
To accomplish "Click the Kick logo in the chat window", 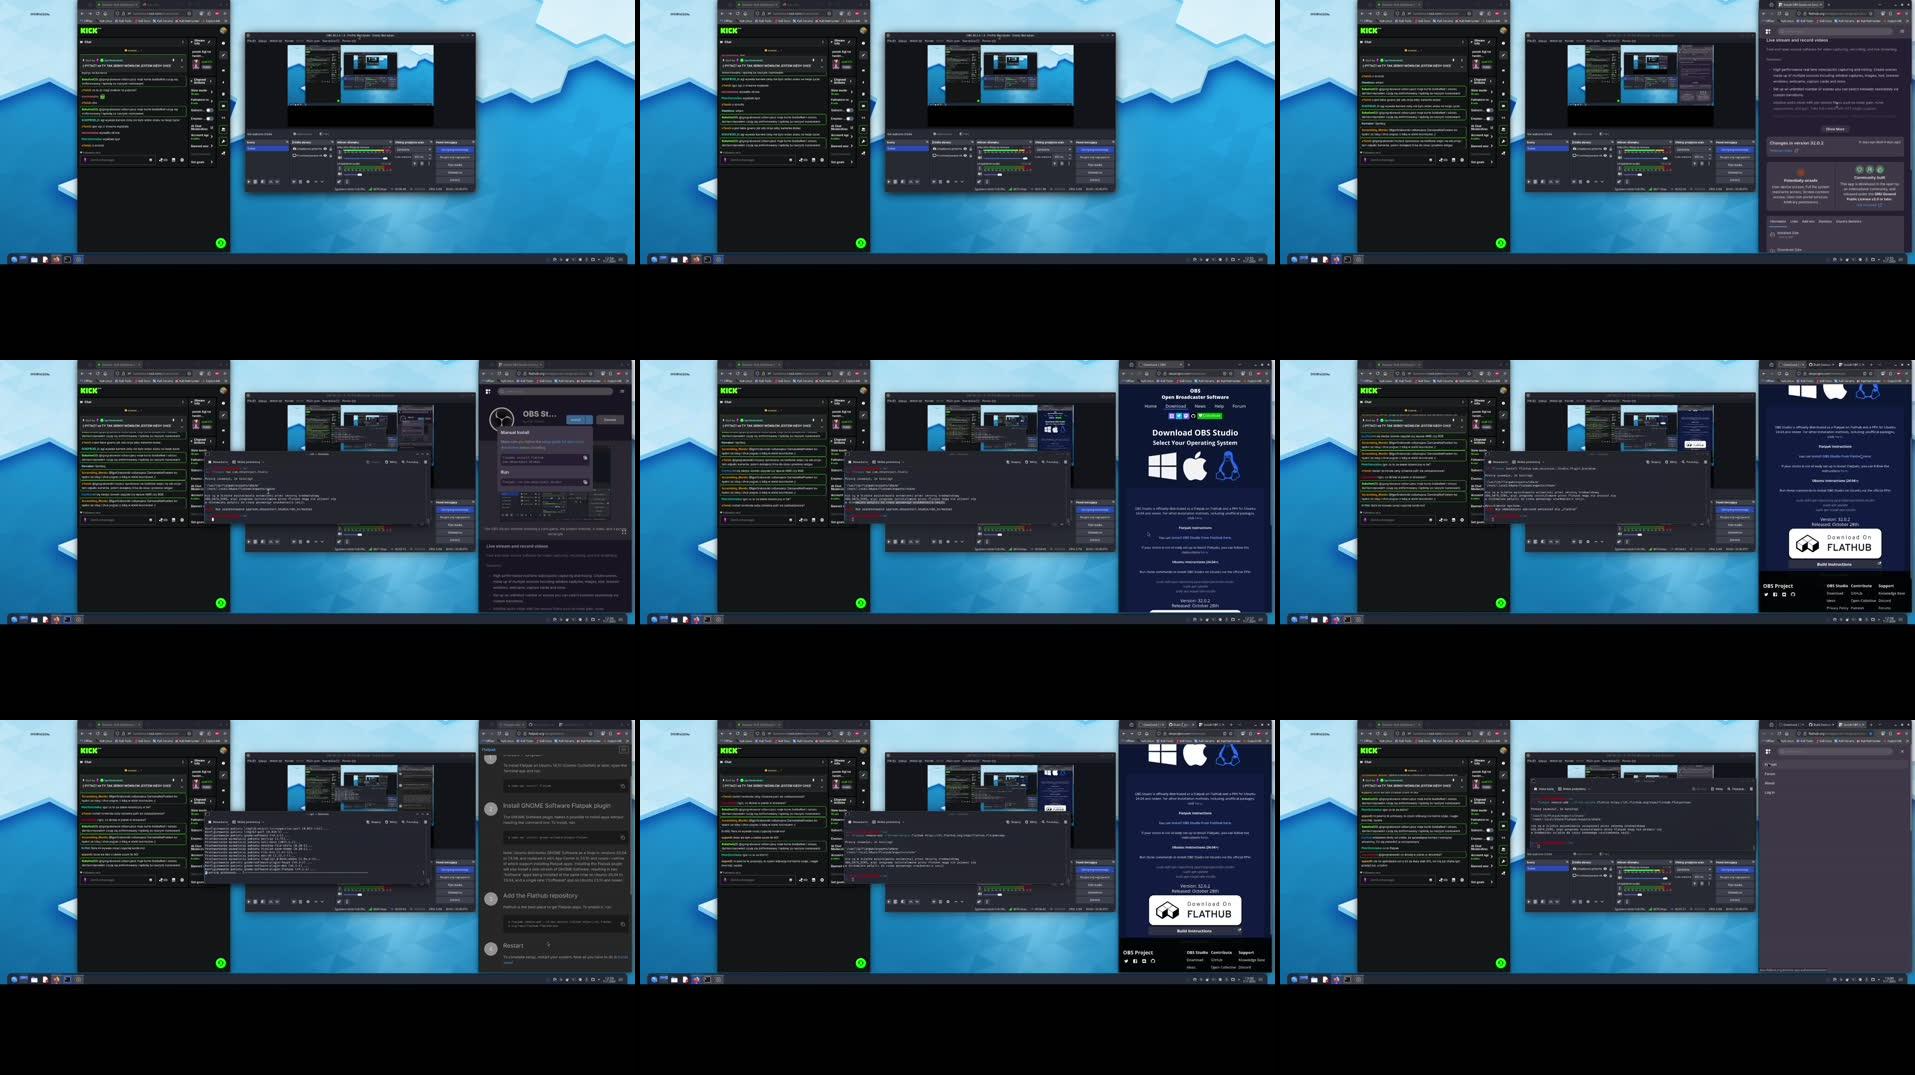I will pos(88,31).
